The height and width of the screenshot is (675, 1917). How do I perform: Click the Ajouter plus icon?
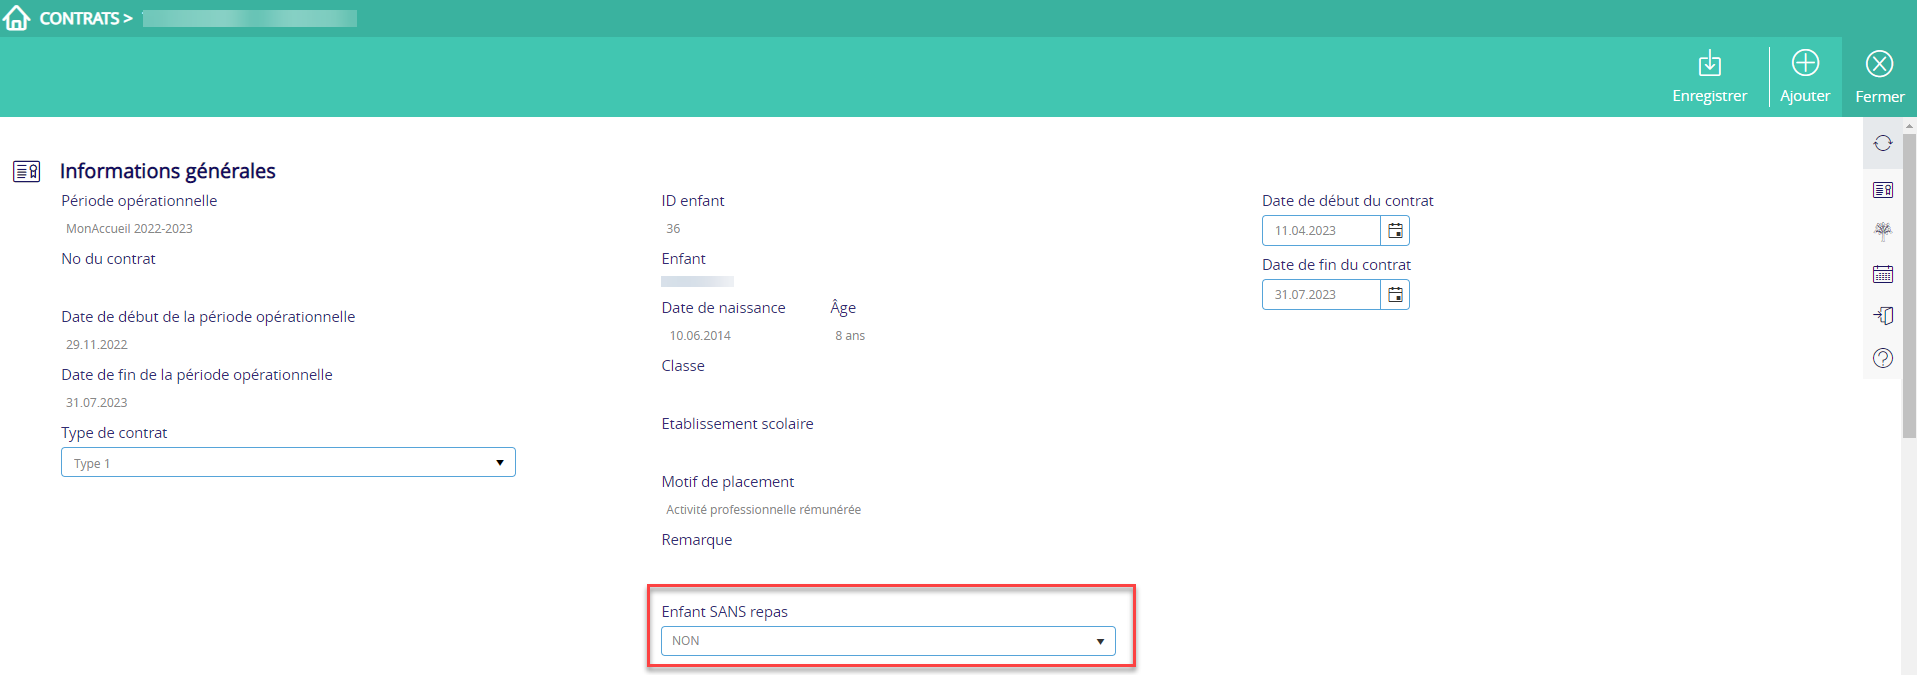click(x=1804, y=64)
